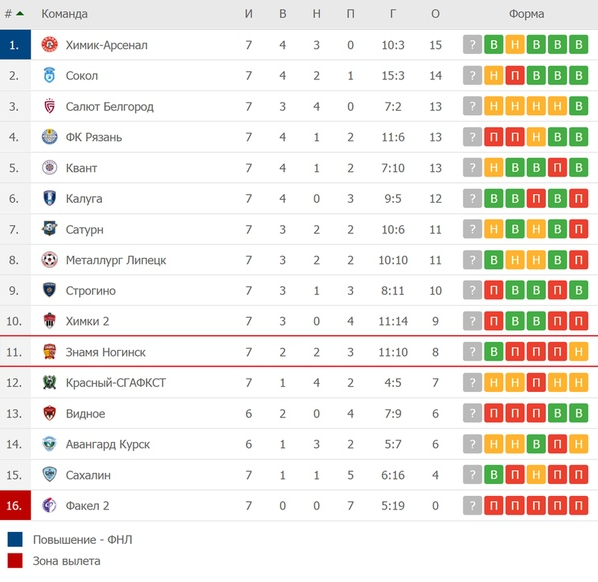
Task: Sort standings by the Г goals column
Action: coord(393,14)
